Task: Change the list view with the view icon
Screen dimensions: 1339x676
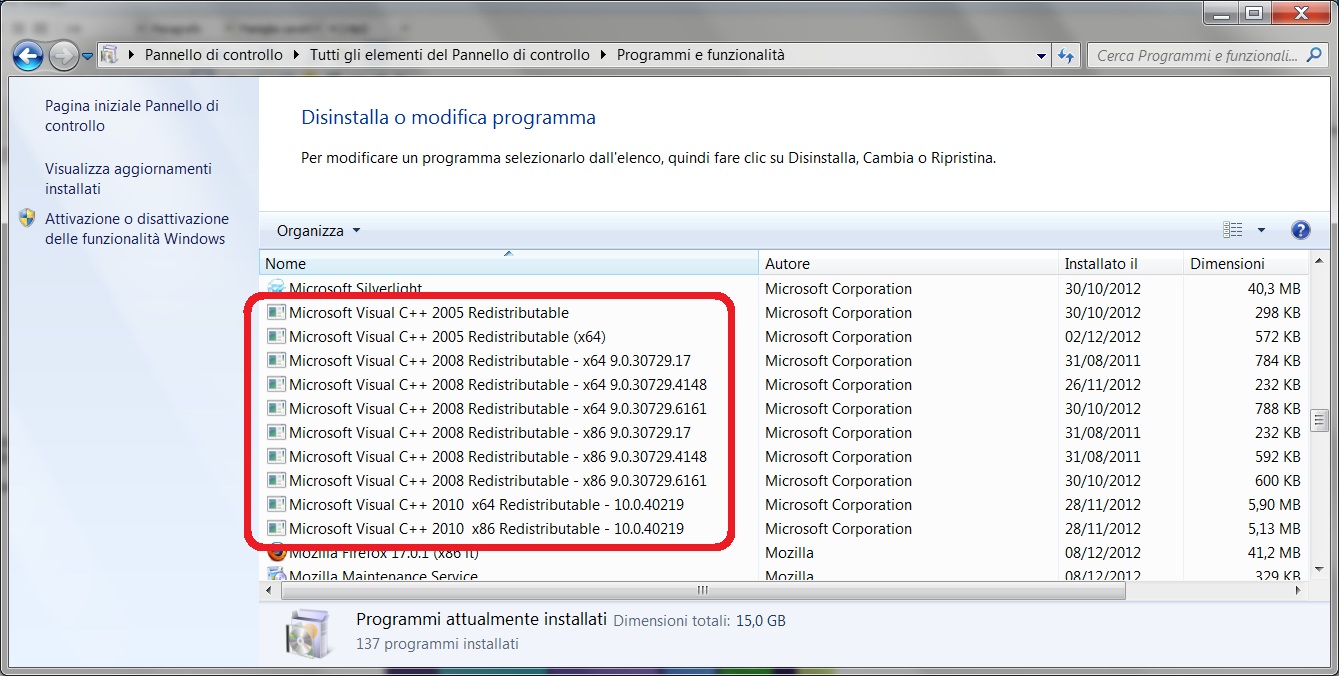Action: (x=1232, y=230)
